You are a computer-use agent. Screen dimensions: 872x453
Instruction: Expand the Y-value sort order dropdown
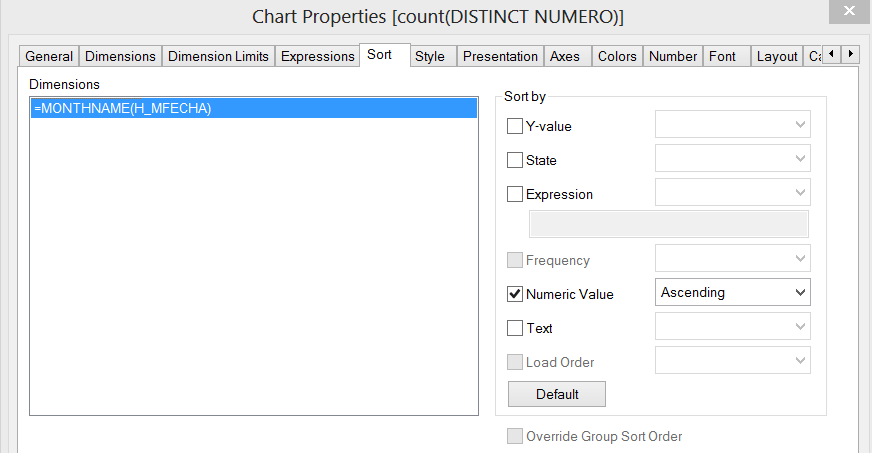click(x=732, y=125)
